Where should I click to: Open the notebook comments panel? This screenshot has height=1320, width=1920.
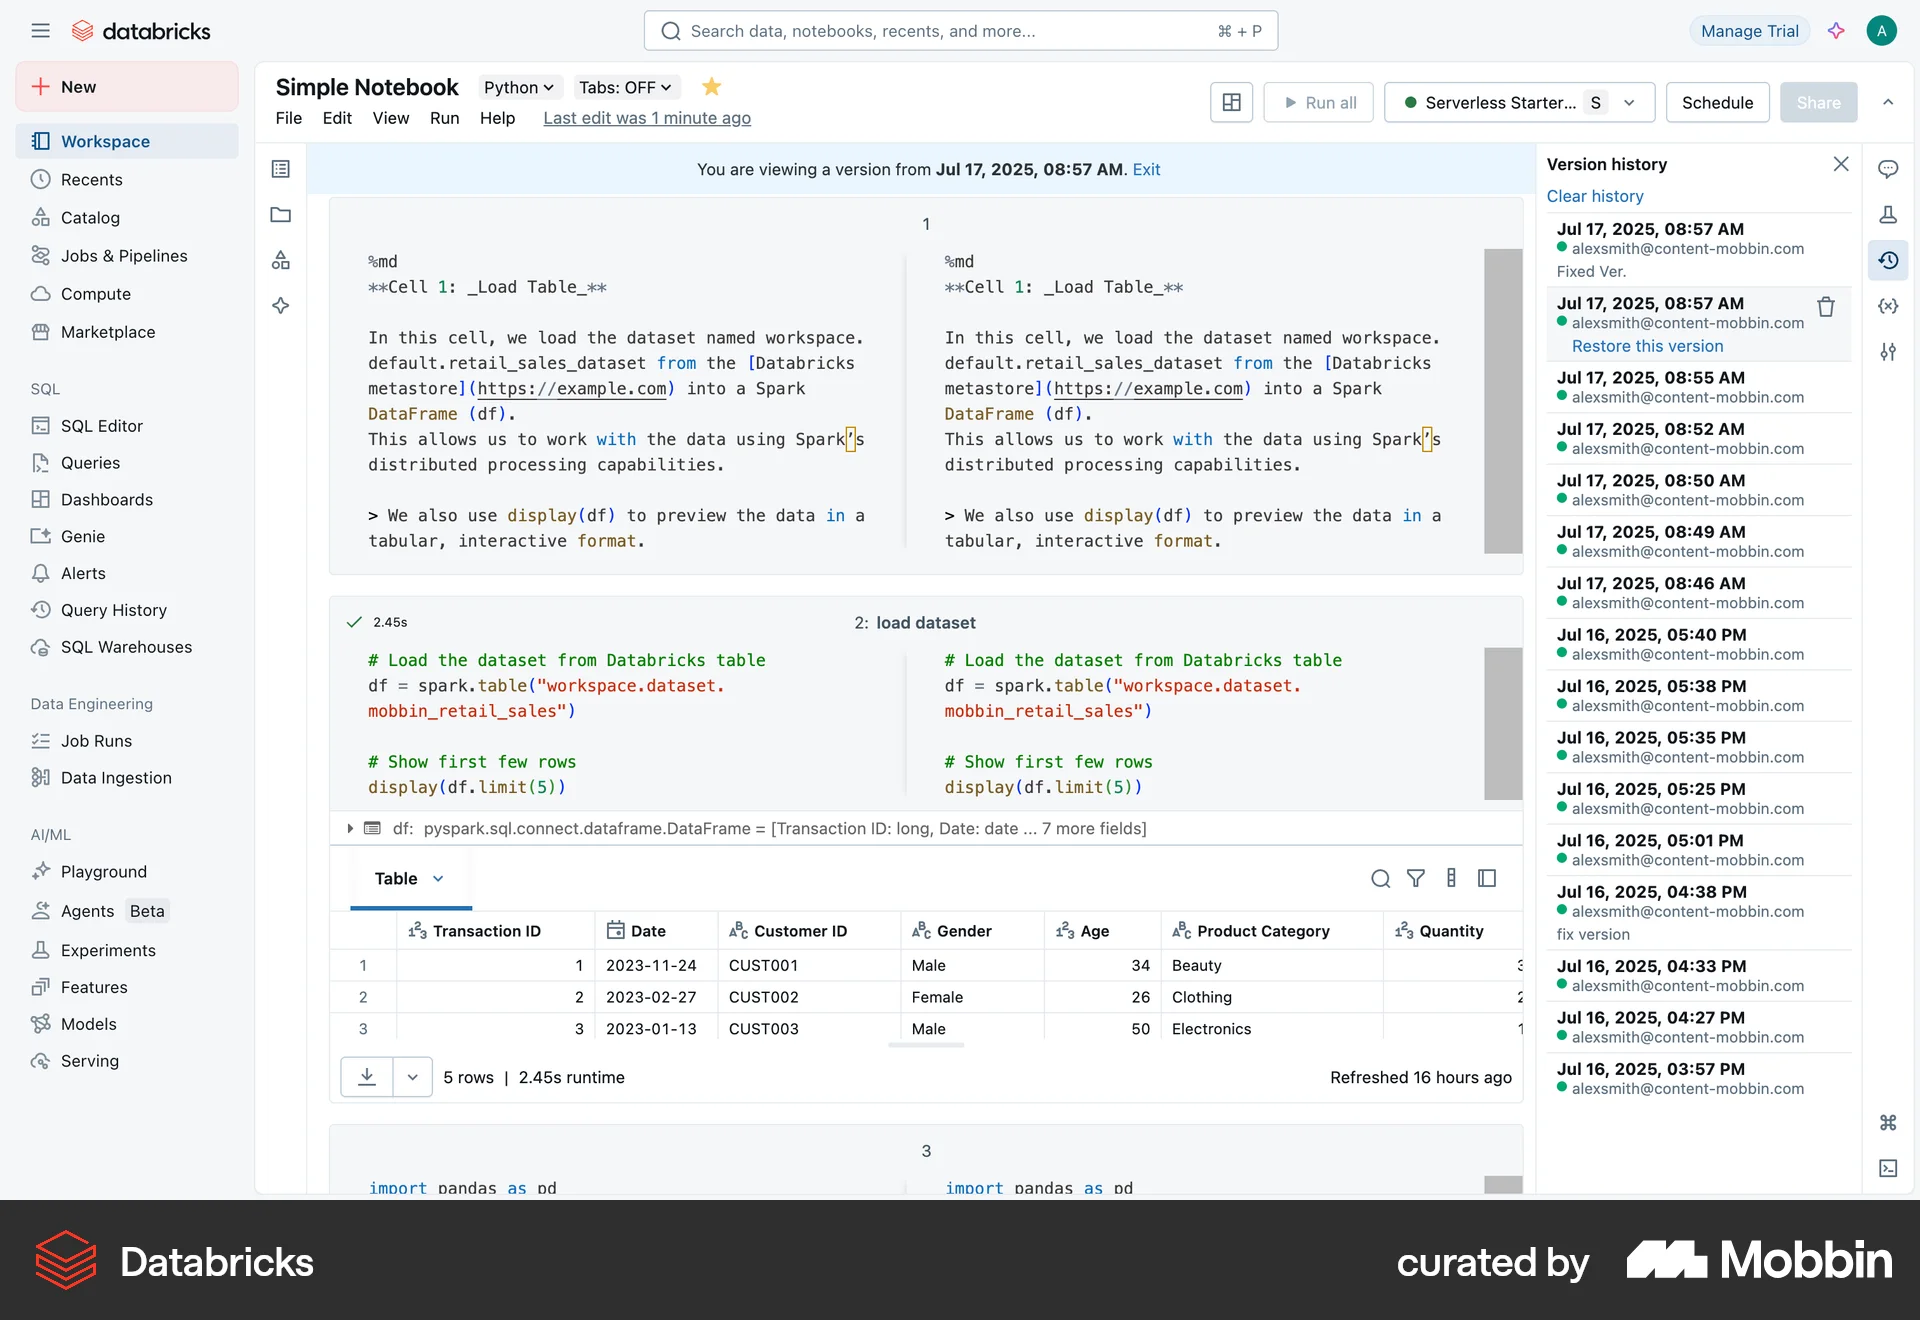tap(1890, 170)
